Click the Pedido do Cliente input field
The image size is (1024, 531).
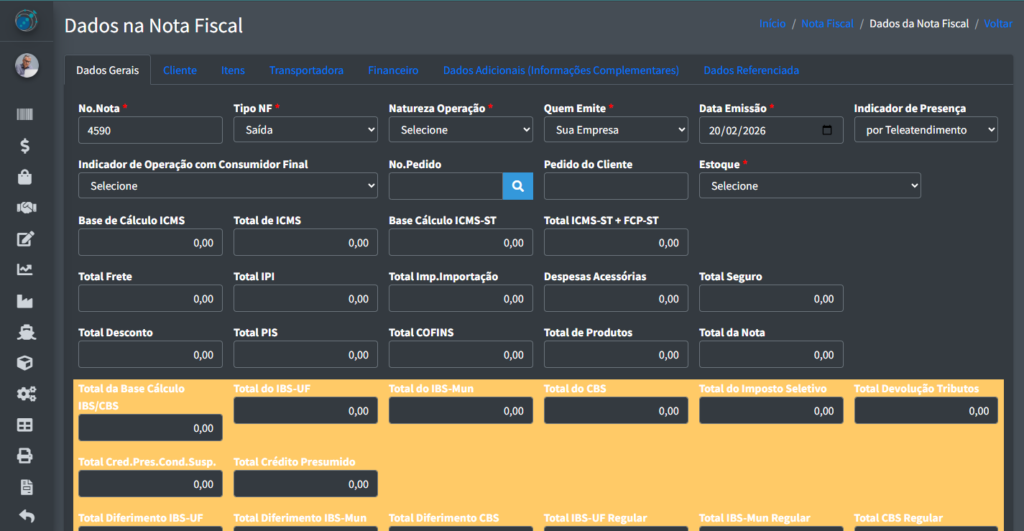[615, 186]
